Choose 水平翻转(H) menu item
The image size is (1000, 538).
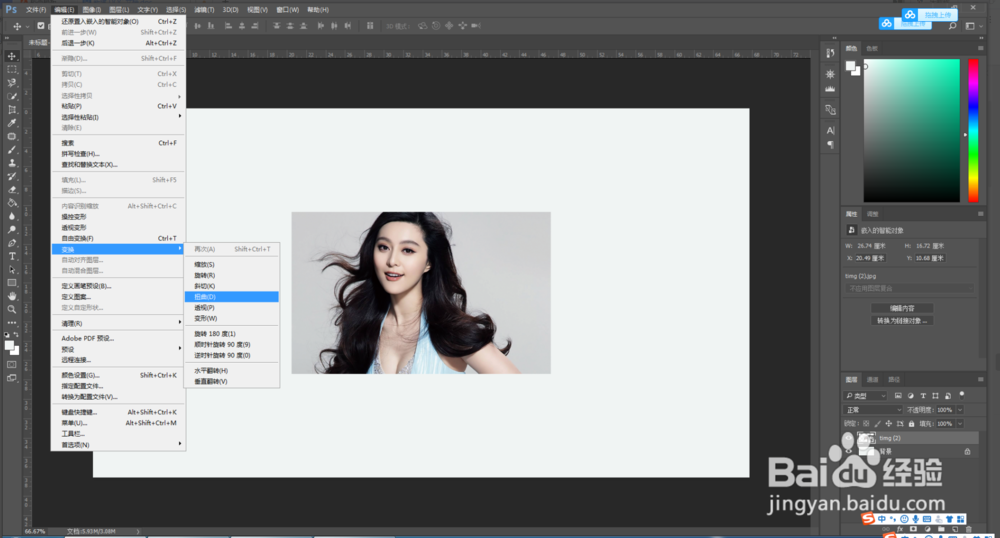(232, 370)
